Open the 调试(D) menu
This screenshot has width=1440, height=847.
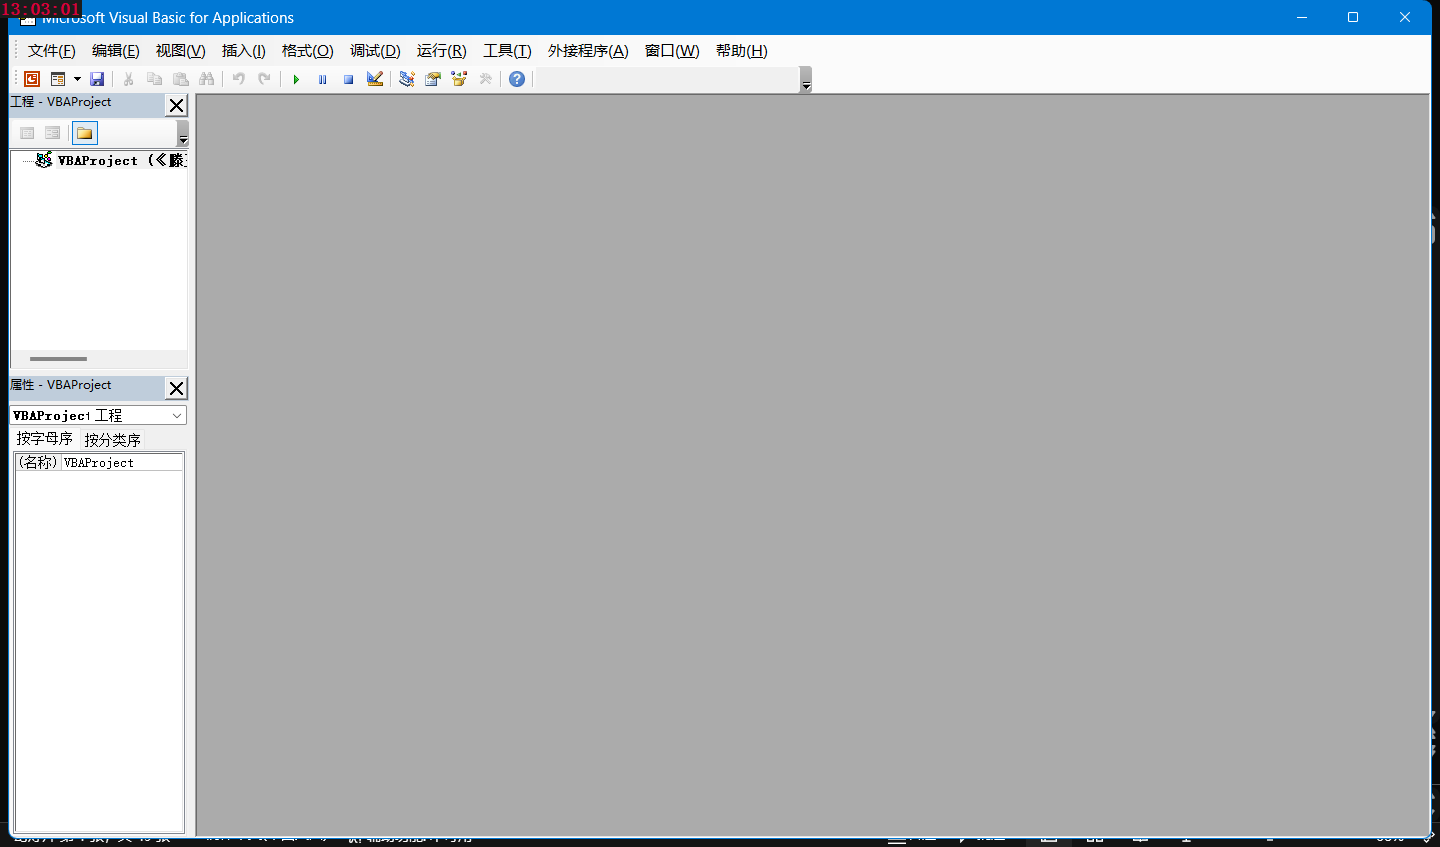click(375, 51)
